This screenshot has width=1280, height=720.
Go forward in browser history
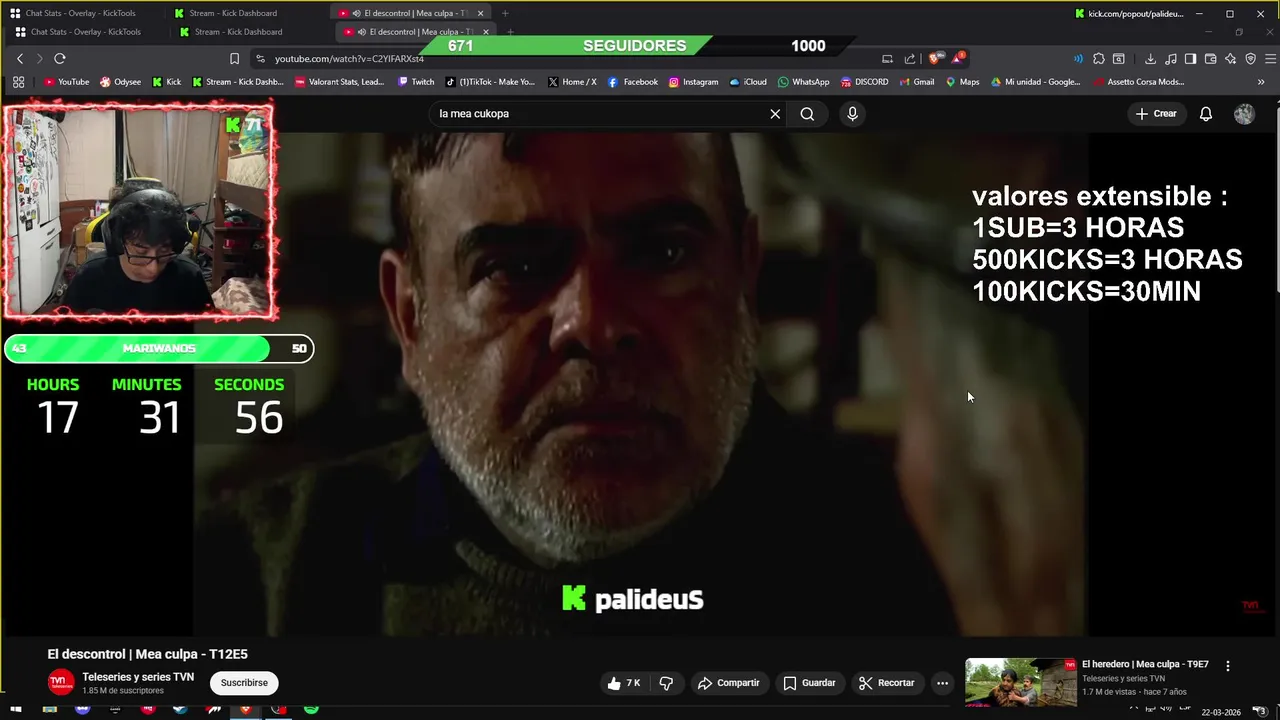pyautogui.click(x=39, y=59)
